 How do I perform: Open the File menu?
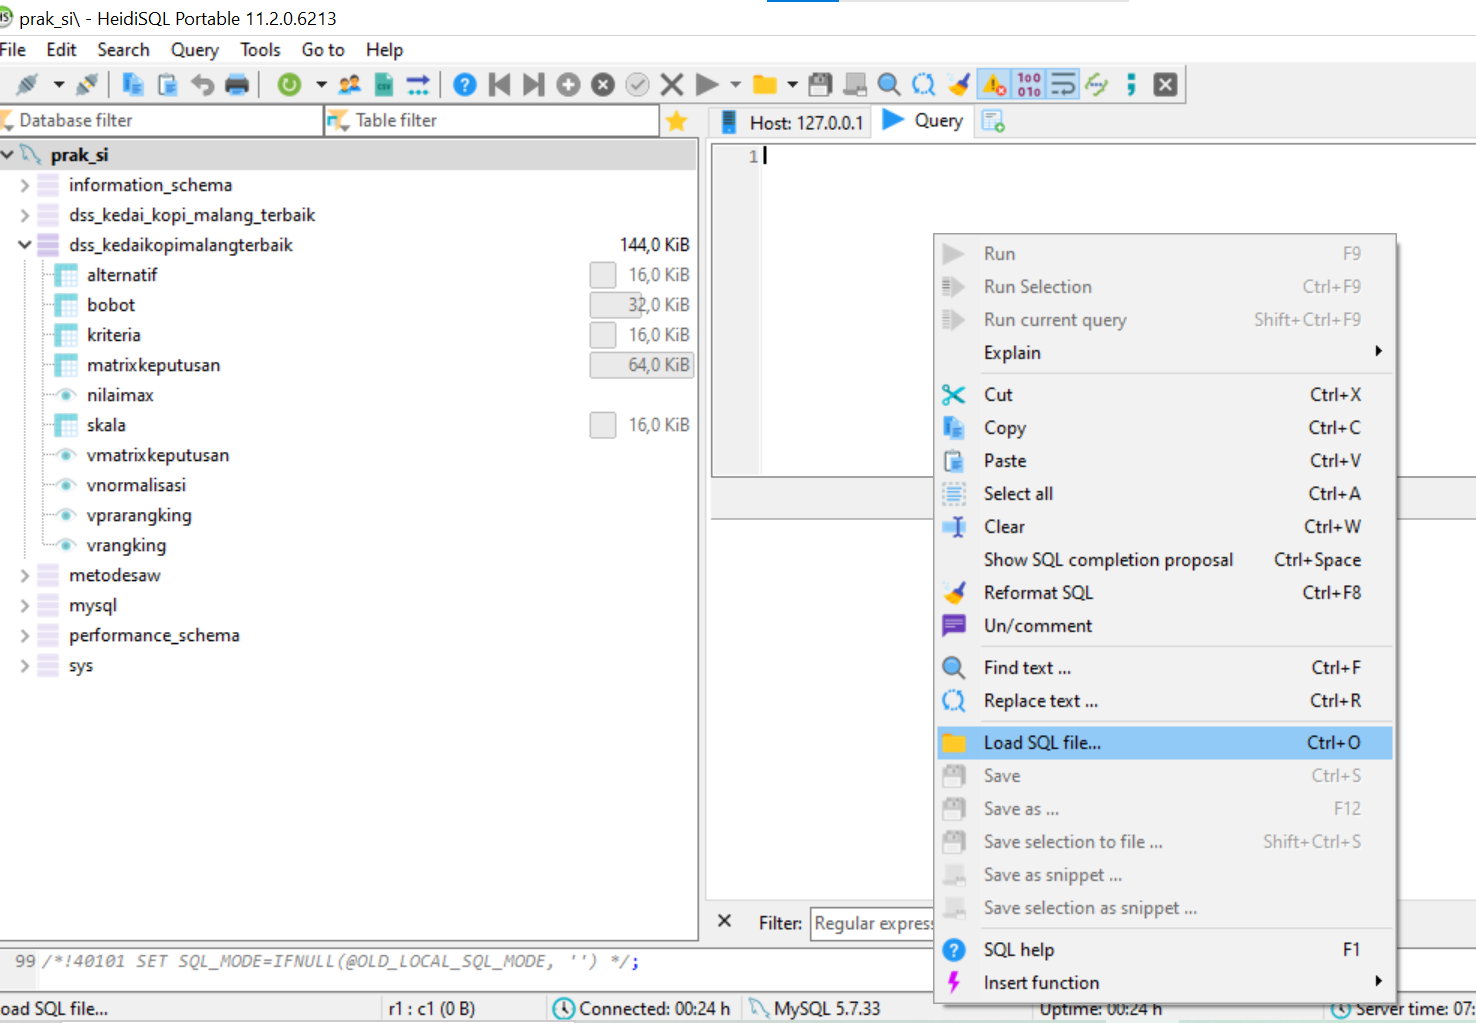click(x=13, y=50)
